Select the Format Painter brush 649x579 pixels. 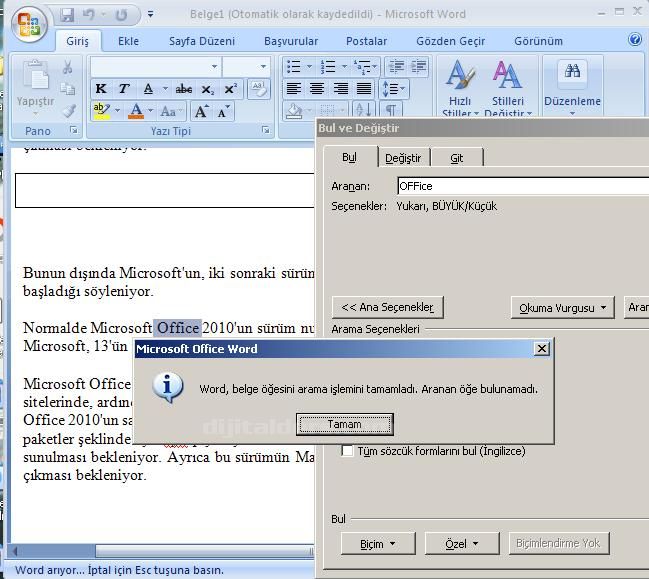click(68, 111)
